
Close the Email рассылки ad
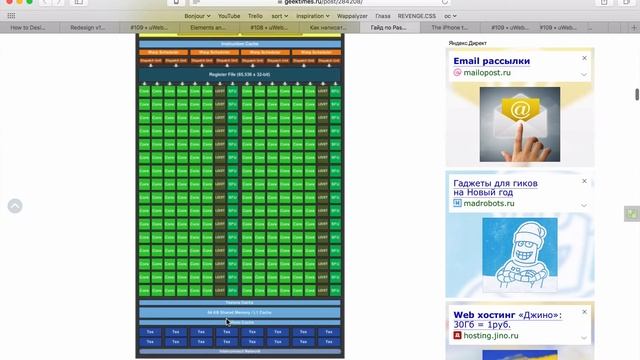[584, 58]
